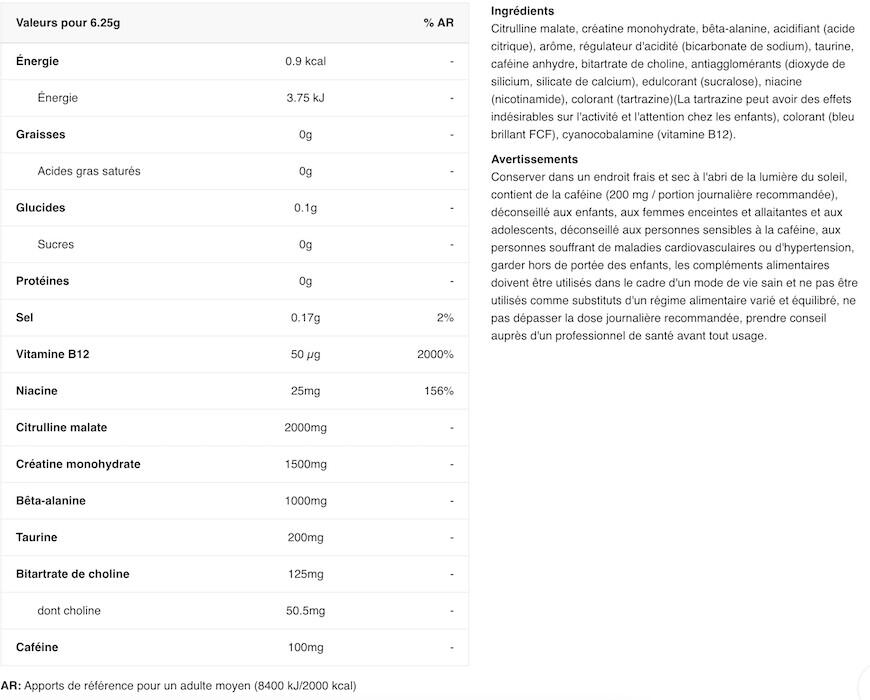Select the 'Graisses' row label
The height and width of the screenshot is (700, 870).
click(41, 134)
